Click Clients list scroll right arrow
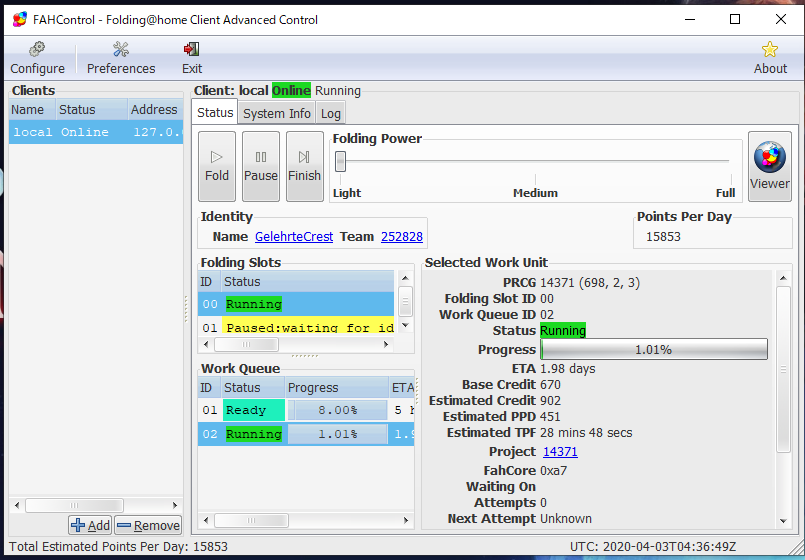The image size is (805, 560). (175, 506)
